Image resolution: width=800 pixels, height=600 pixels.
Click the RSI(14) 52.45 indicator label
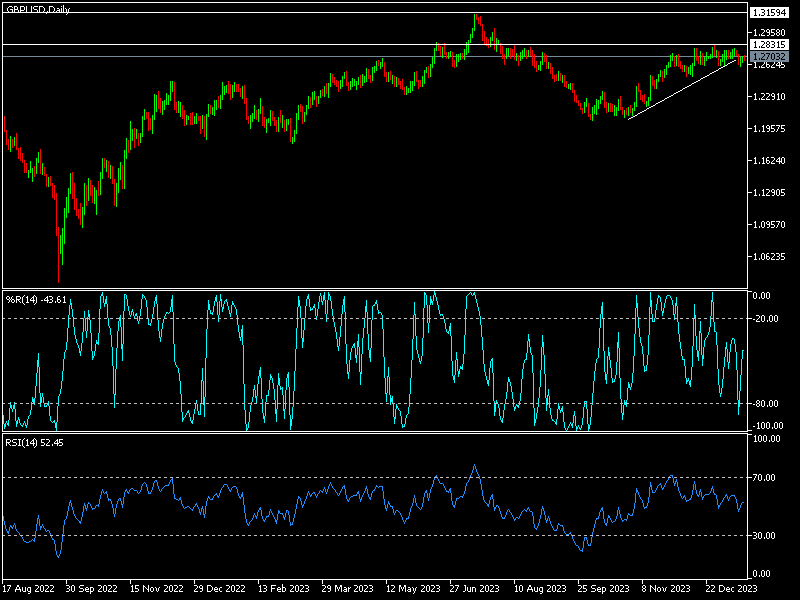(34, 443)
